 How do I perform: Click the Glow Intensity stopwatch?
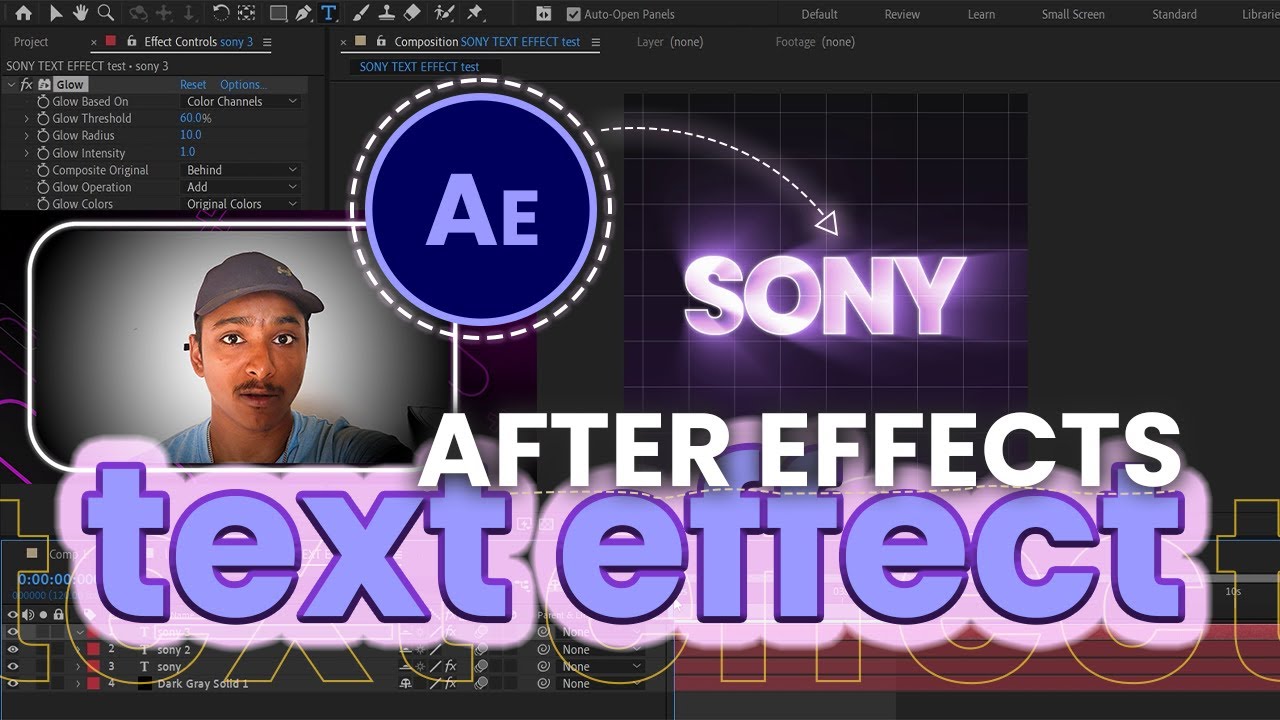(x=43, y=153)
